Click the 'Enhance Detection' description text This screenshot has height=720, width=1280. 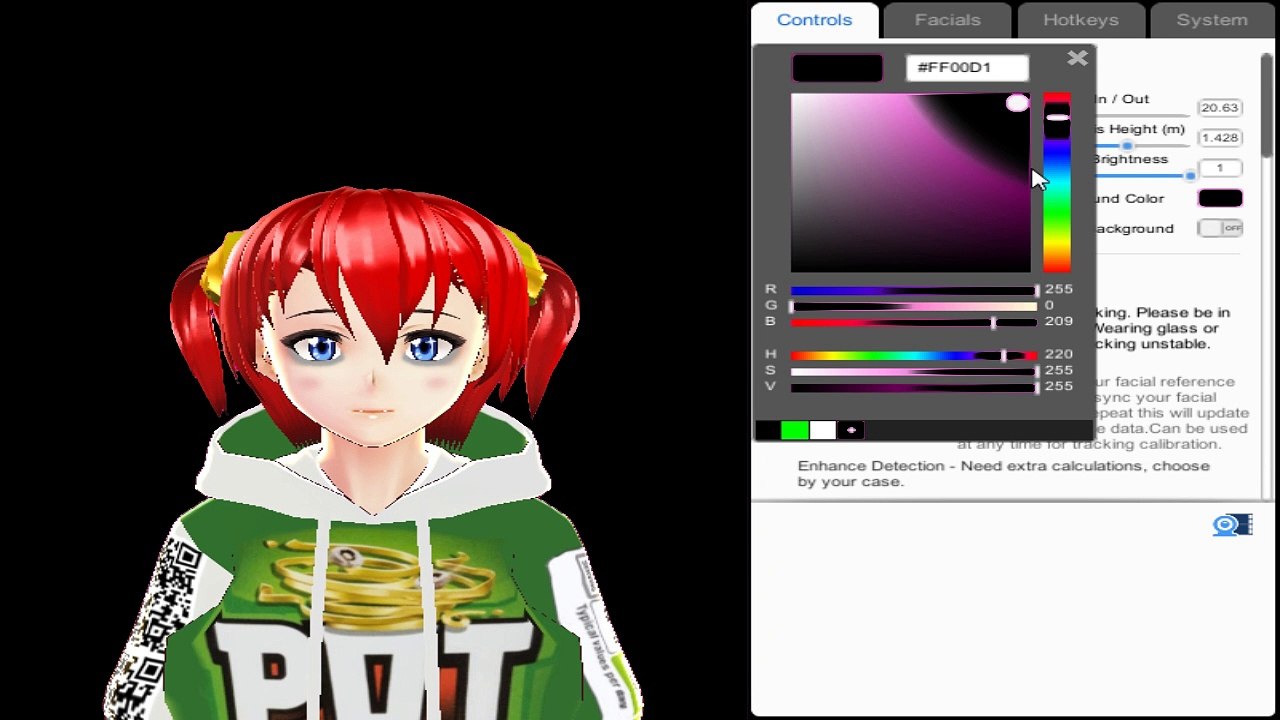[x=1004, y=474]
